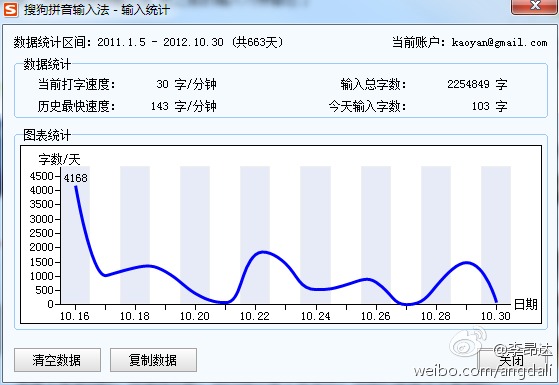
Task: Click the total input count 2254849
Action: [x=468, y=84]
